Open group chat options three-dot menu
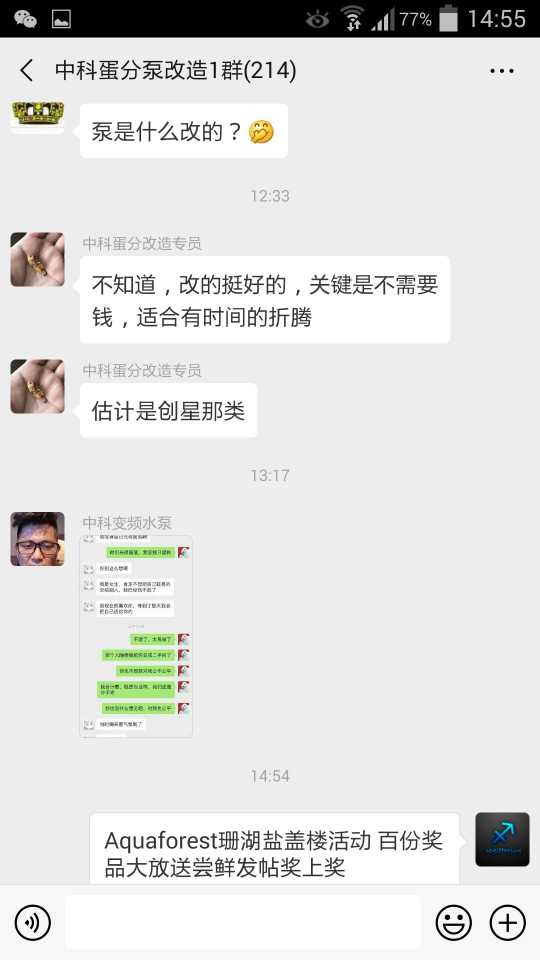Screen dimensions: 540x960 point(501,71)
